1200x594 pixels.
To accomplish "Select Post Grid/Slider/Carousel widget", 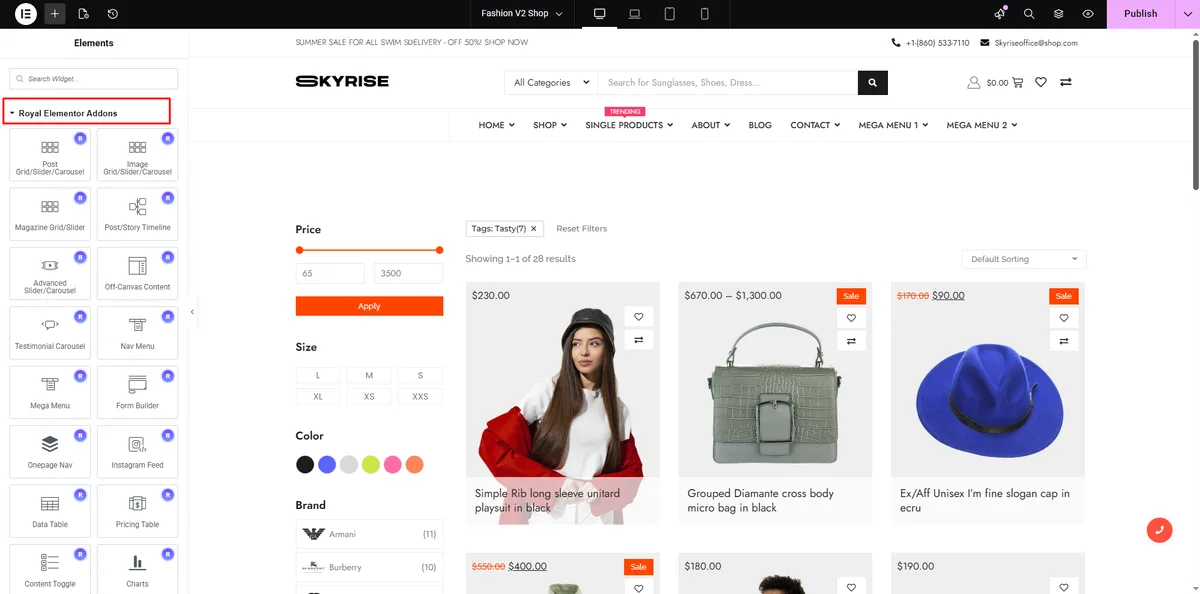I will point(50,156).
